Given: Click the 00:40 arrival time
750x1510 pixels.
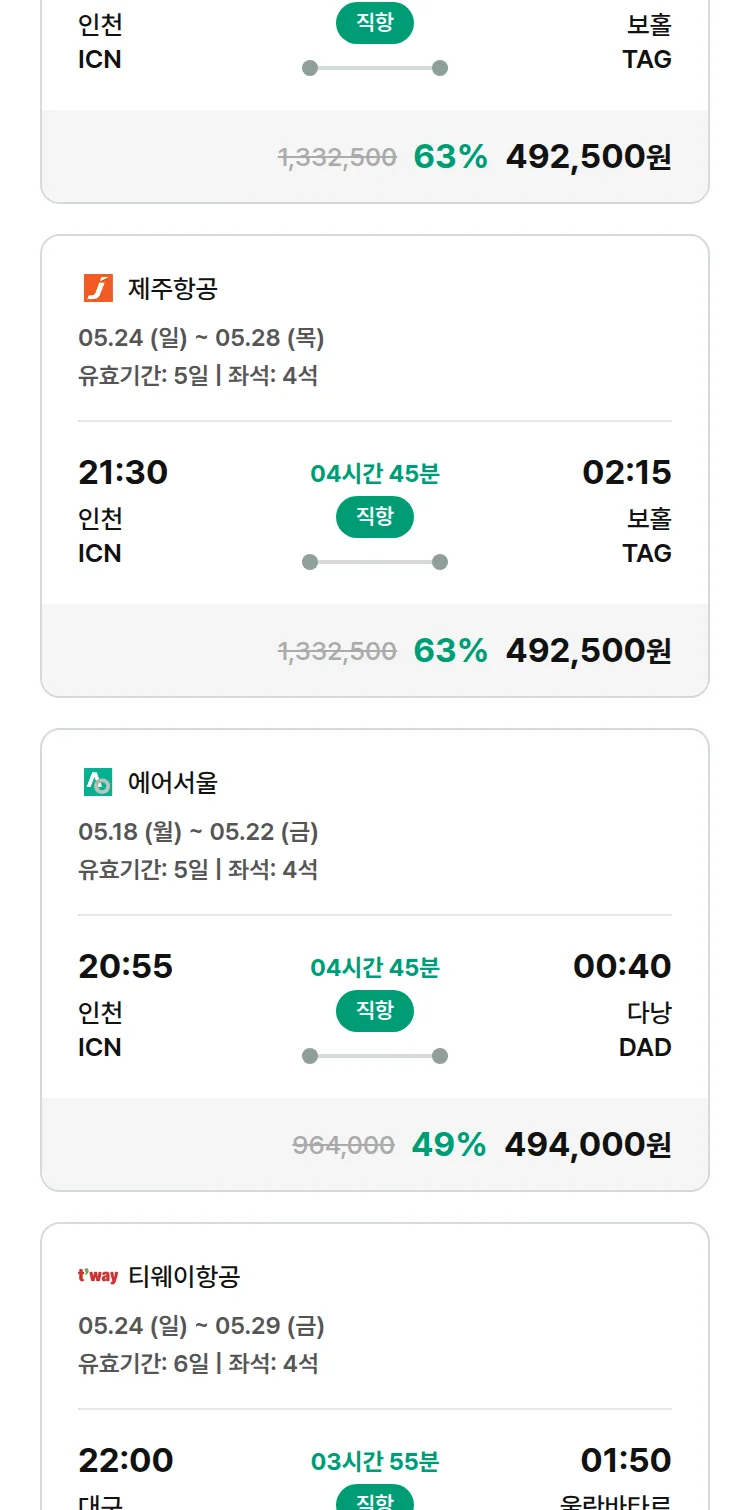Looking at the screenshot, I should pyautogui.click(x=622, y=966).
